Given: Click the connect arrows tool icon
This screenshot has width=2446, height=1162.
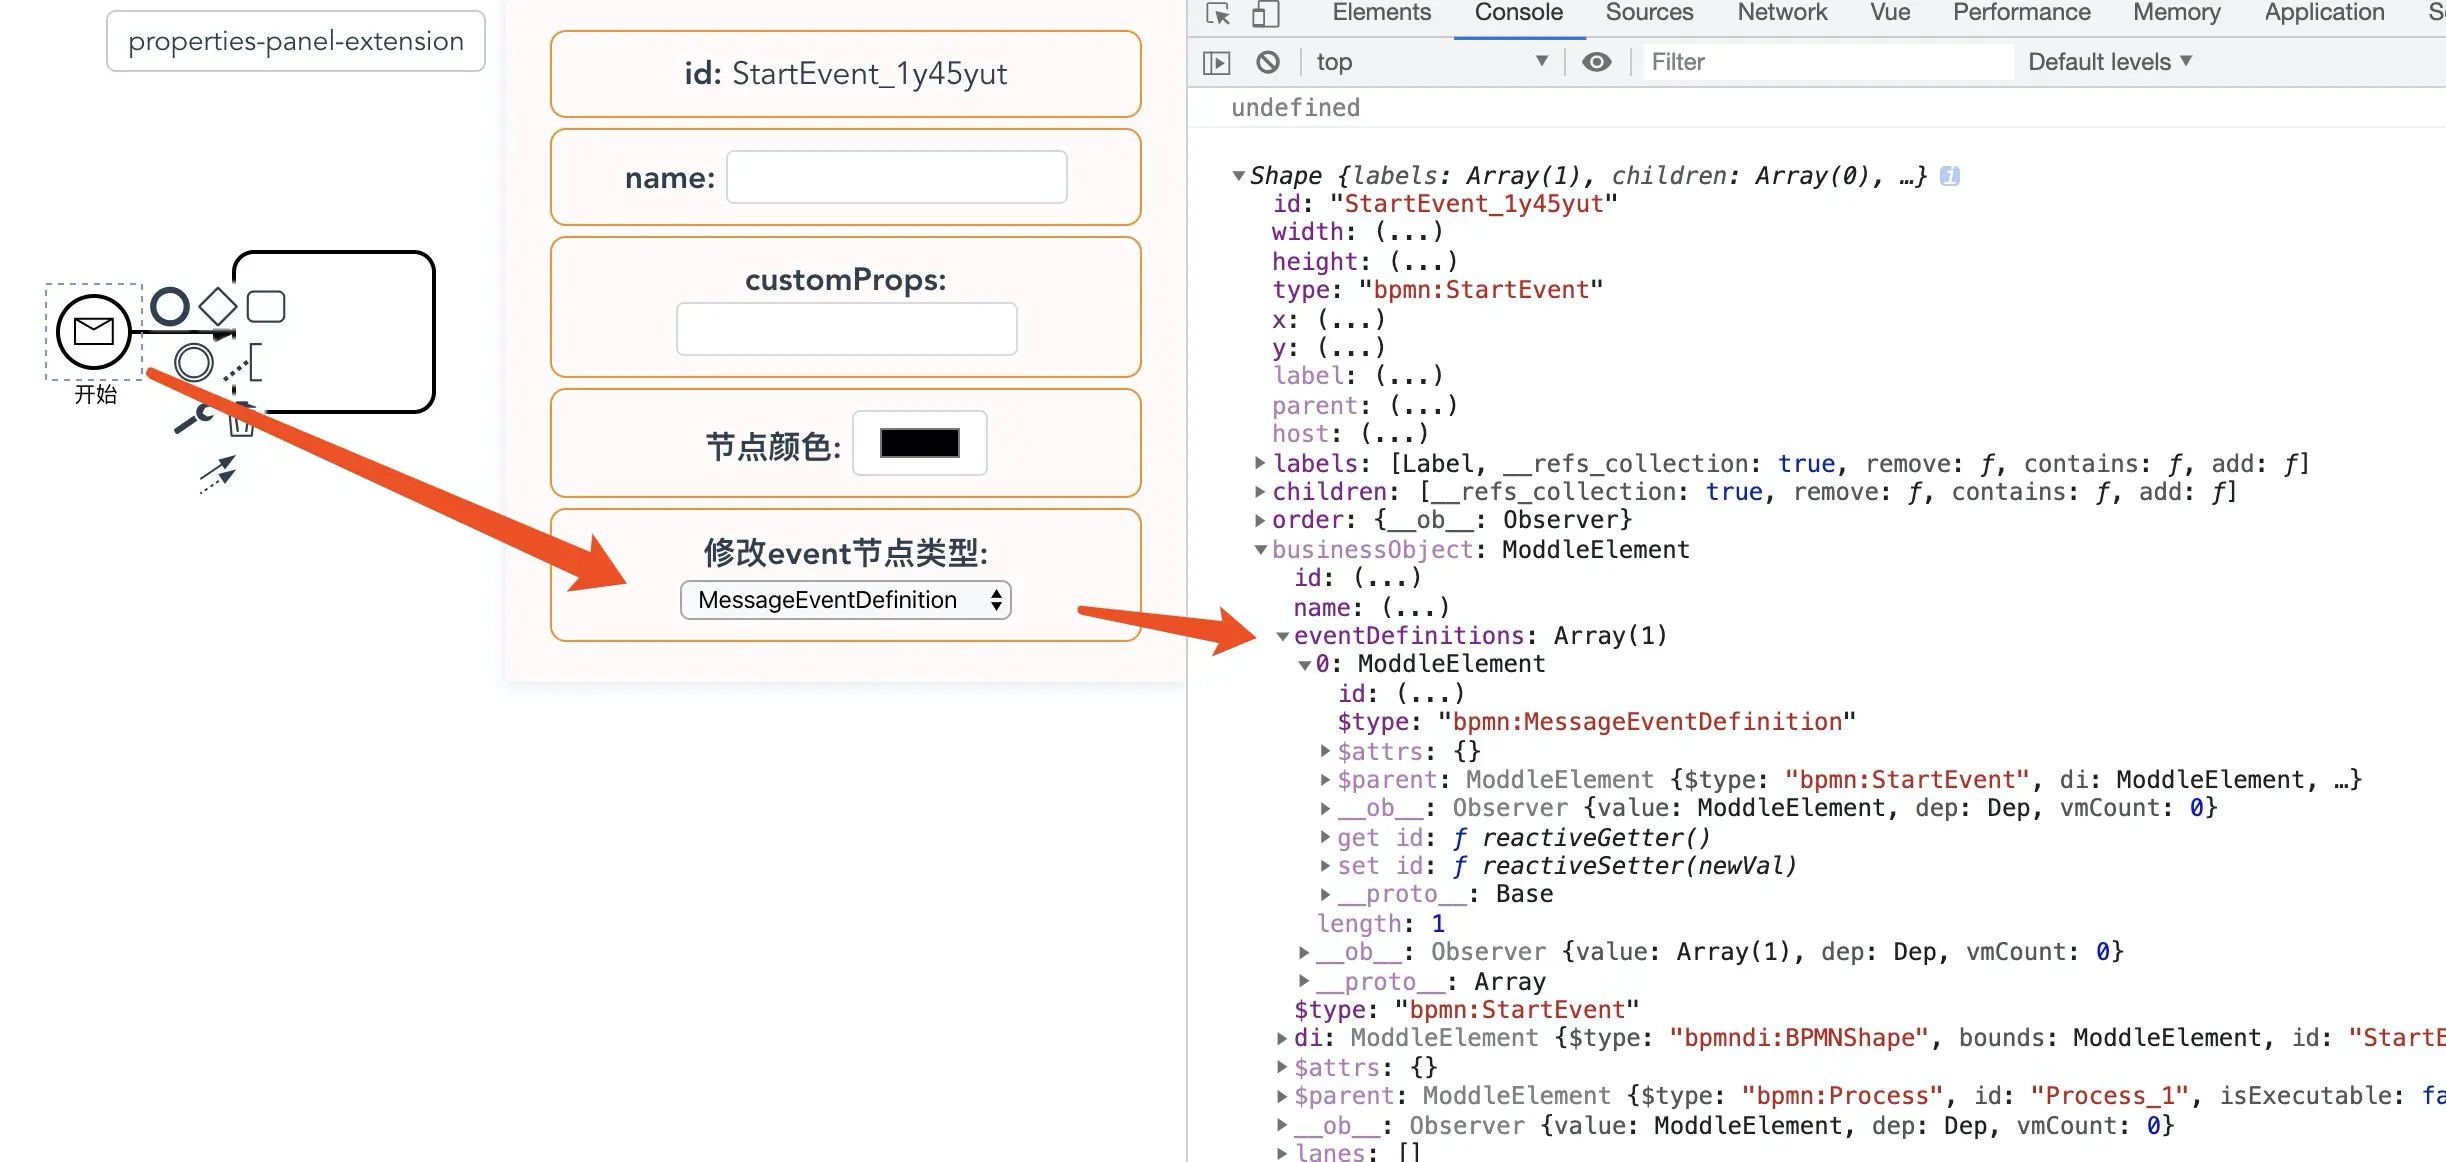Looking at the screenshot, I should click(x=217, y=474).
